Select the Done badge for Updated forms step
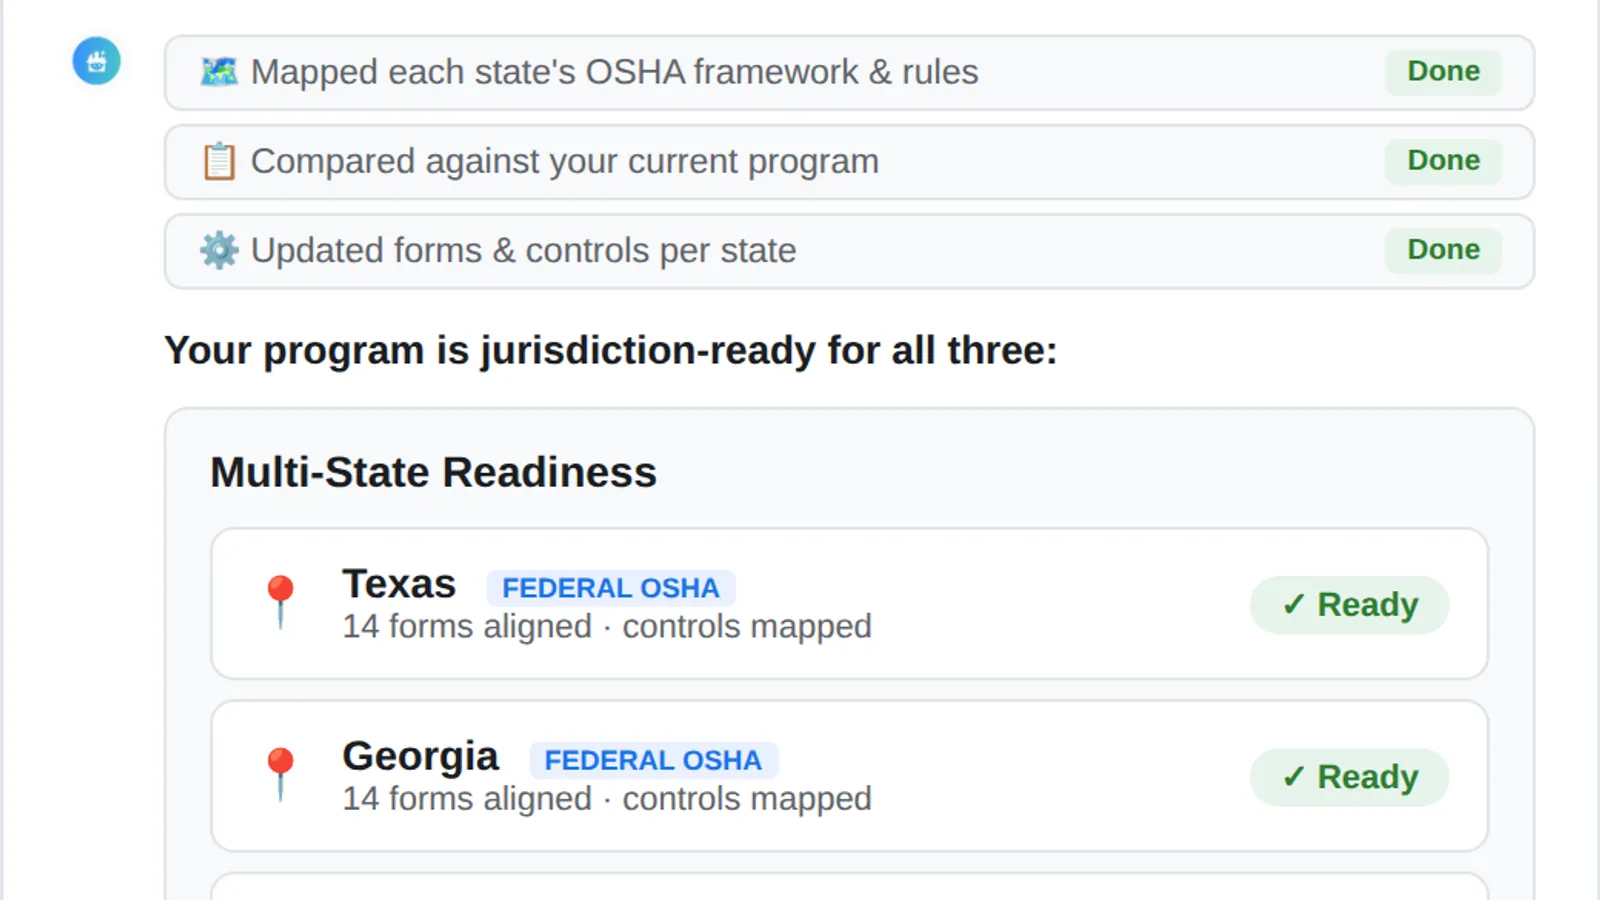 click(1443, 250)
